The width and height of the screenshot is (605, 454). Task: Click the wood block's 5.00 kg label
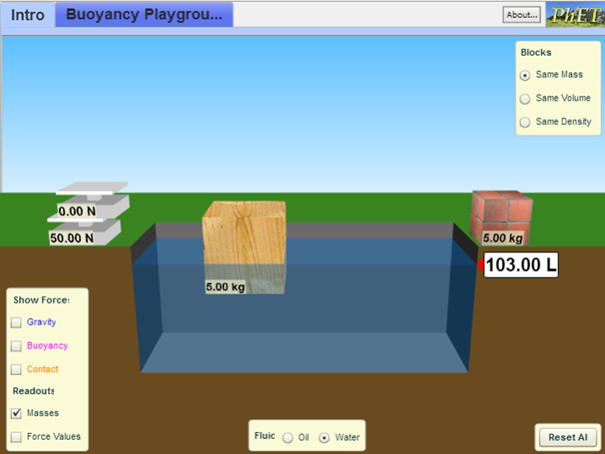(225, 287)
